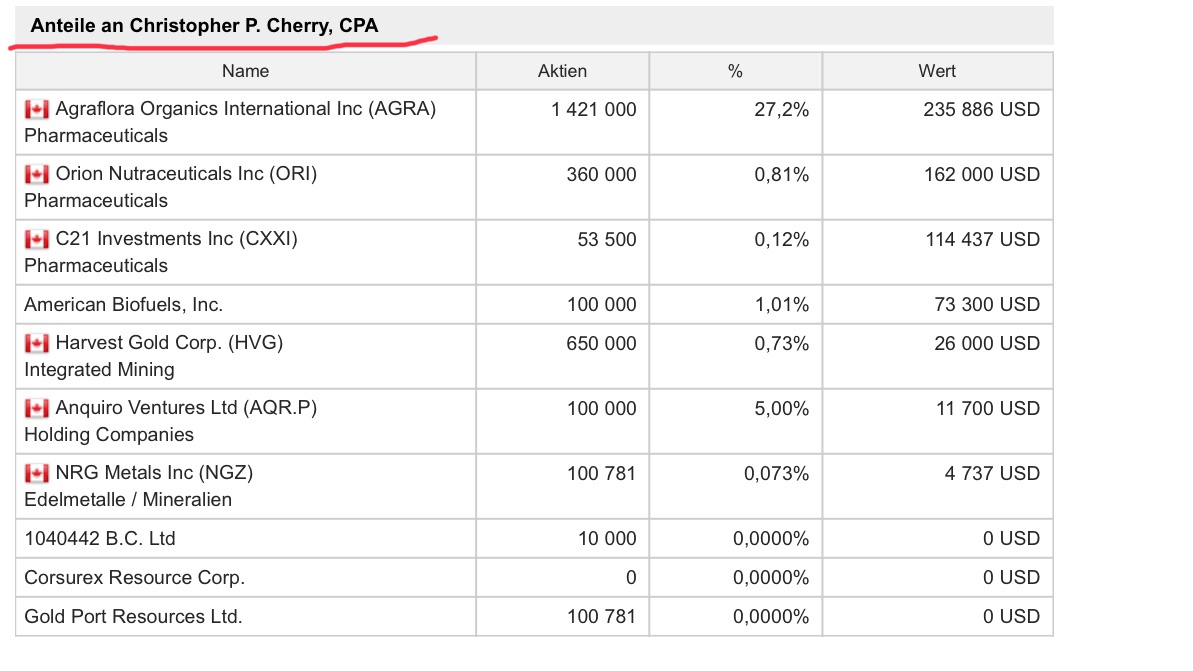This screenshot has width=1193, height=671.
Task: Click the Corsurex Resource Corp. row
Action: (135, 578)
